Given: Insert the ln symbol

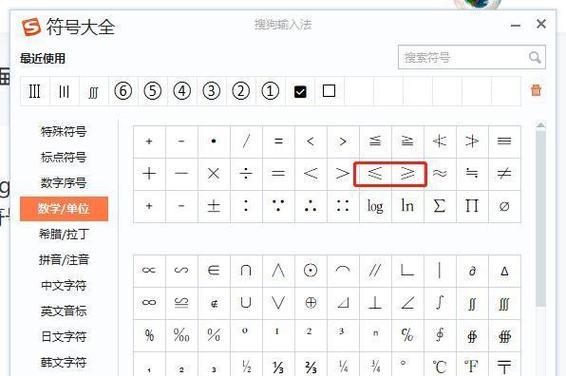Looking at the screenshot, I should coord(408,206).
